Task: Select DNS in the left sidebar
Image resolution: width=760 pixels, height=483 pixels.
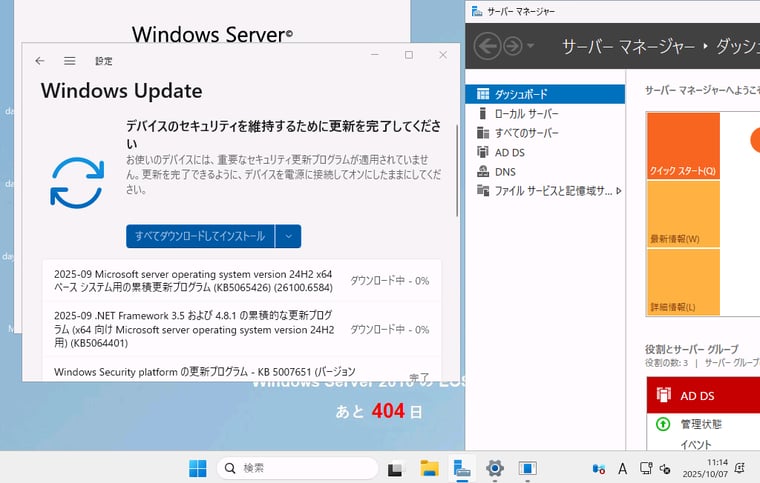Action: pyautogui.click(x=545, y=171)
